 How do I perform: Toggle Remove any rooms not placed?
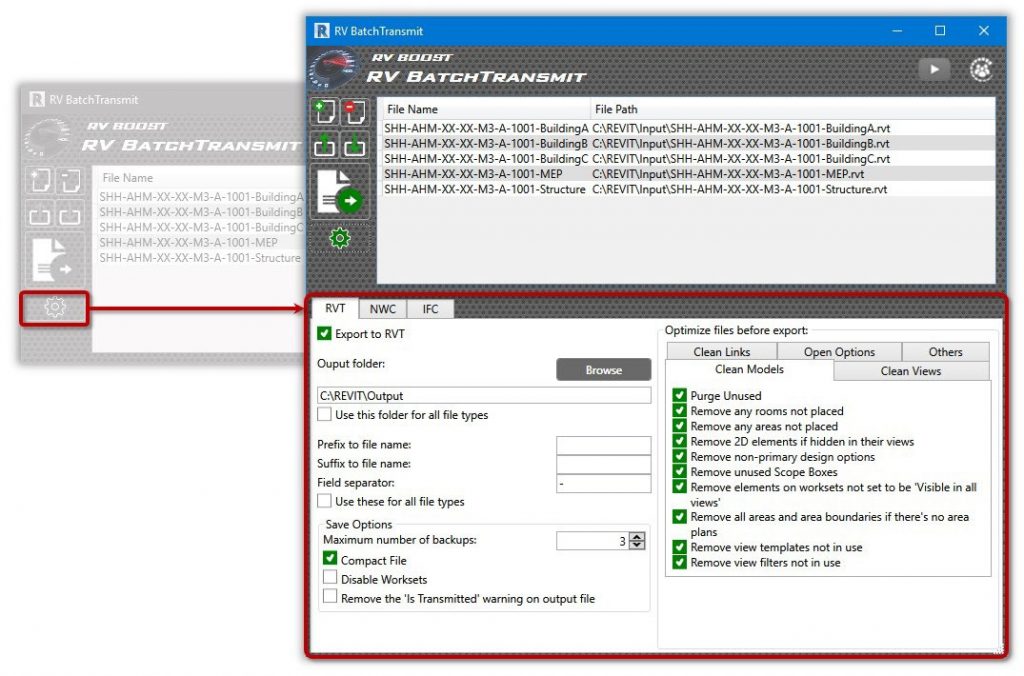coord(679,410)
